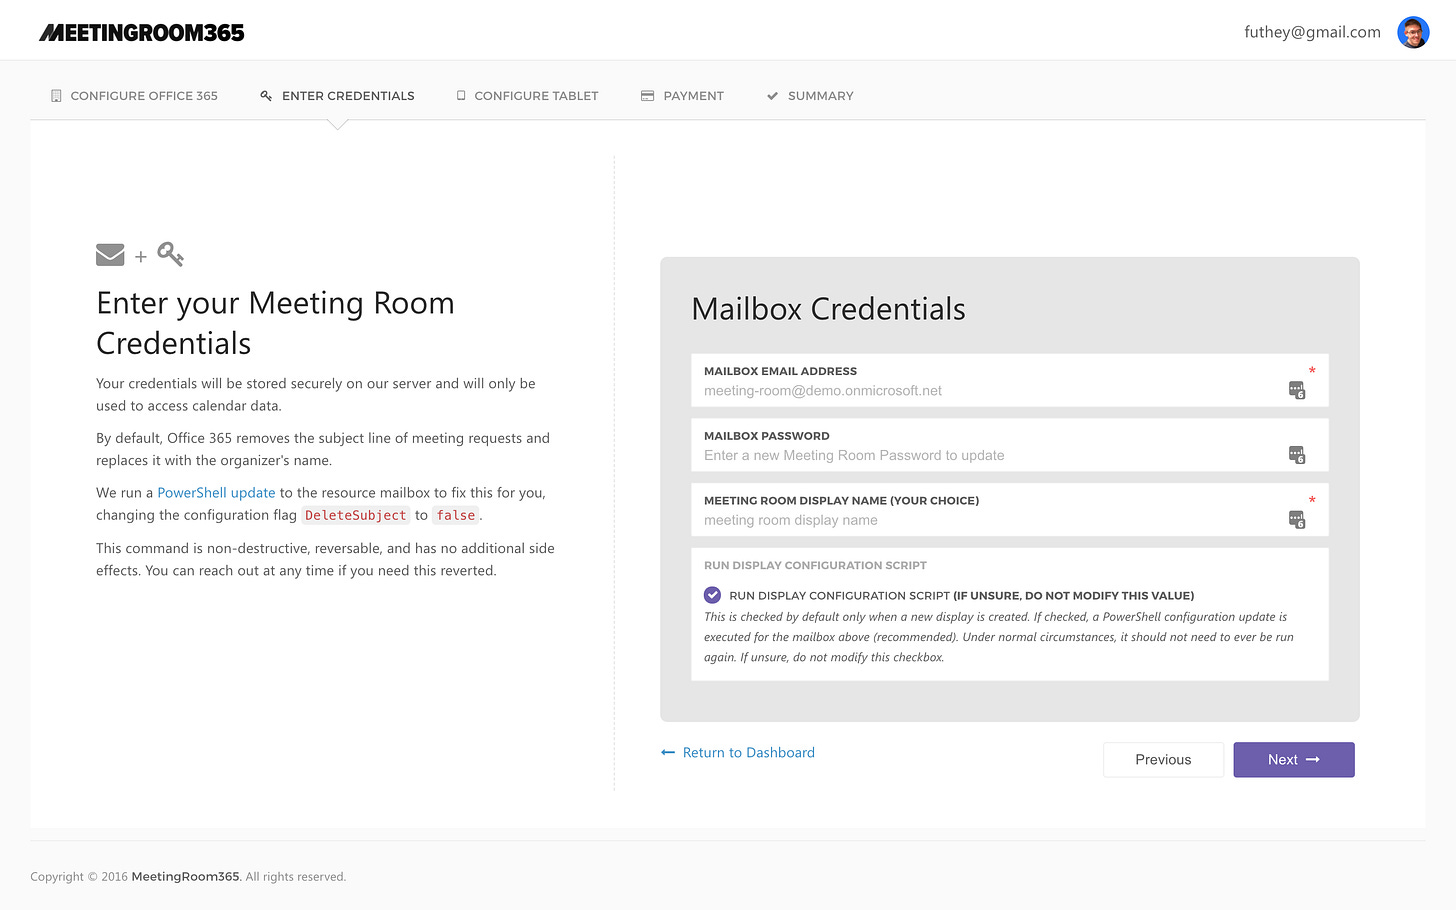Screen dimensions: 1456x910
Task: Click the Previous button
Action: (x=1163, y=760)
